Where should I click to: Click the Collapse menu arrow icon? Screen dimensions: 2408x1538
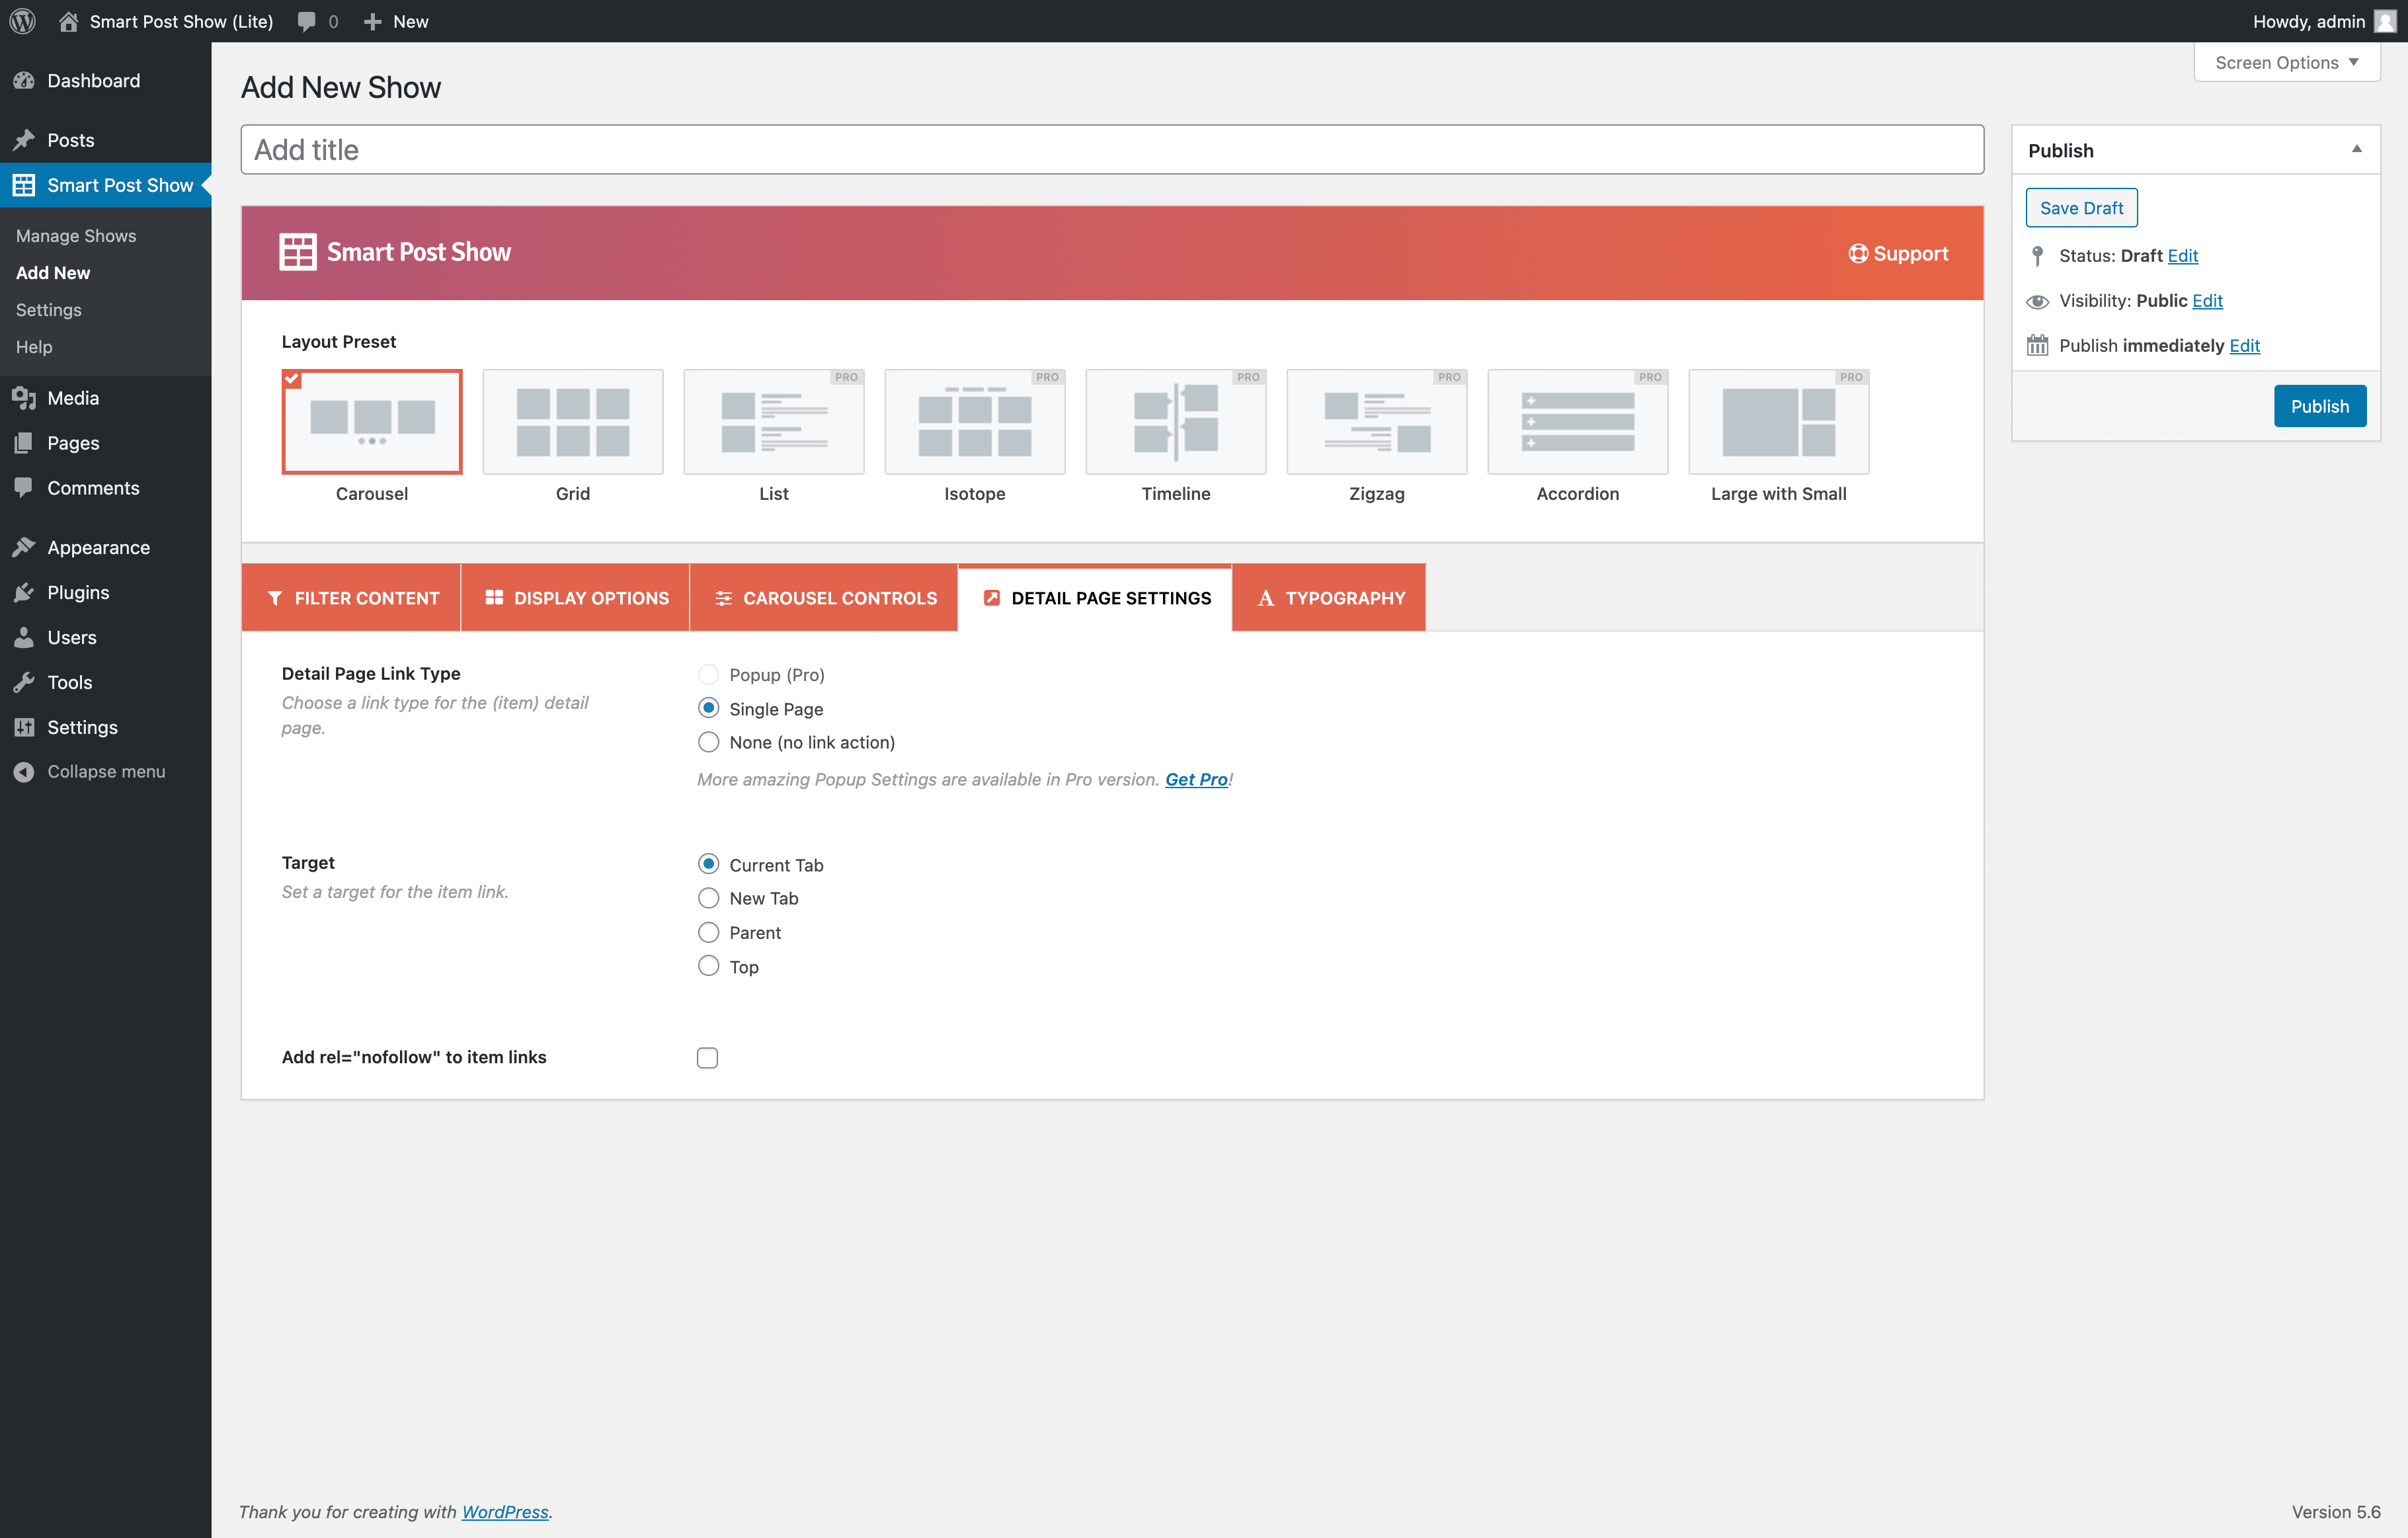(24, 771)
